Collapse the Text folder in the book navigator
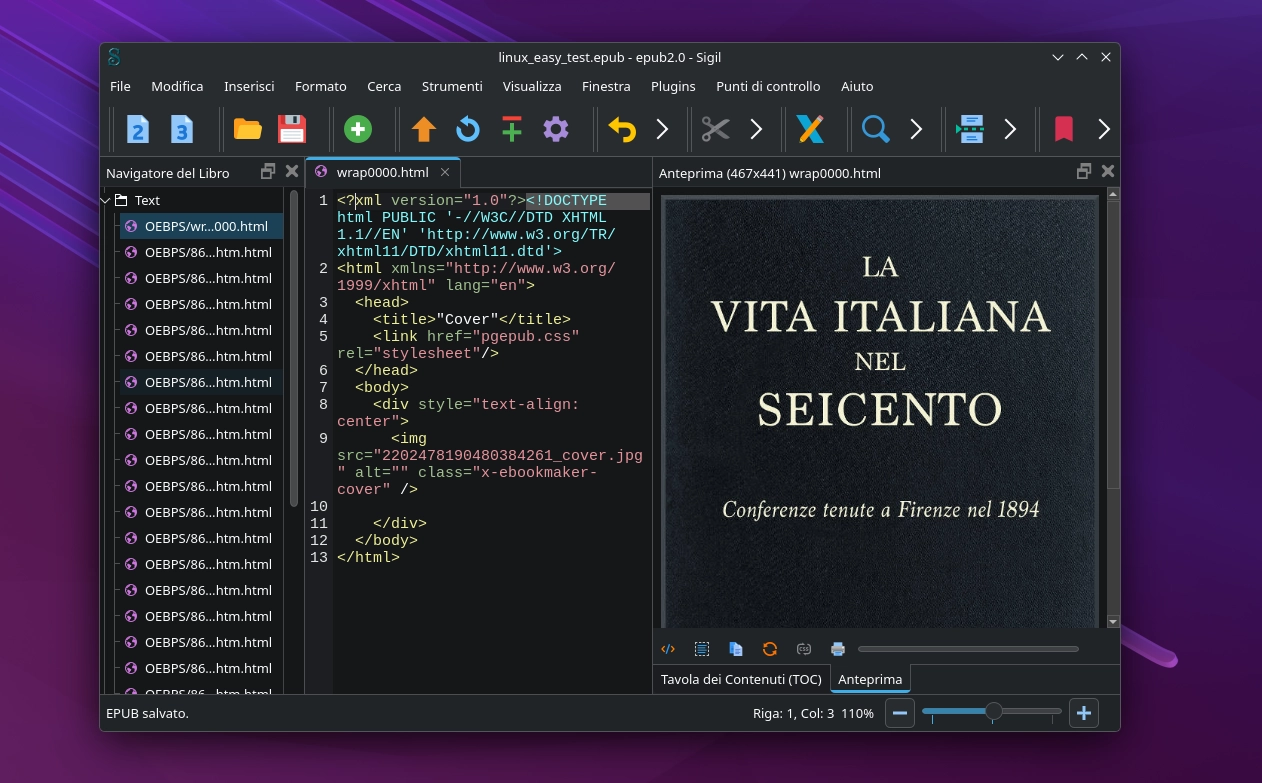The width and height of the screenshot is (1262, 783). [x=105, y=200]
